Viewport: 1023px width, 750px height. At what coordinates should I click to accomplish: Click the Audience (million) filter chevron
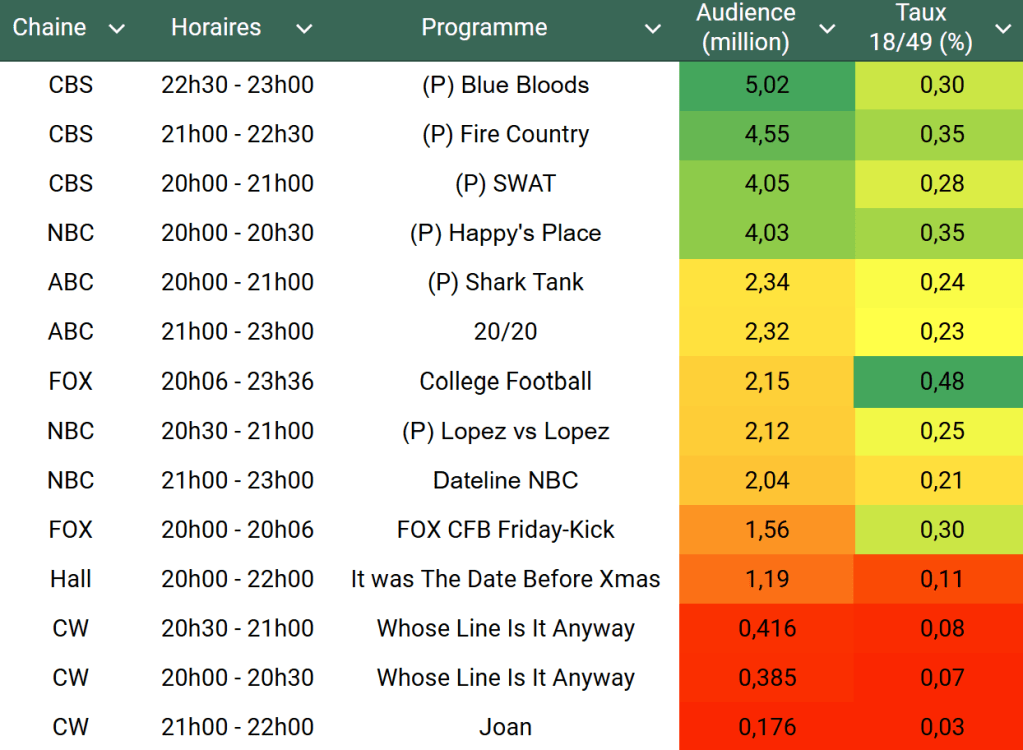pyautogui.click(x=827, y=29)
